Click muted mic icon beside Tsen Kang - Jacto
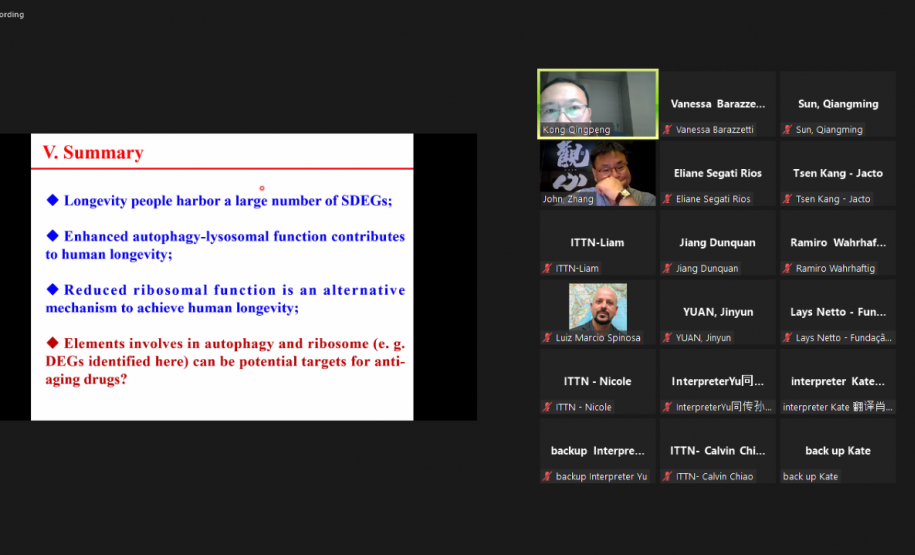This screenshot has height=555, width=915. (788, 199)
